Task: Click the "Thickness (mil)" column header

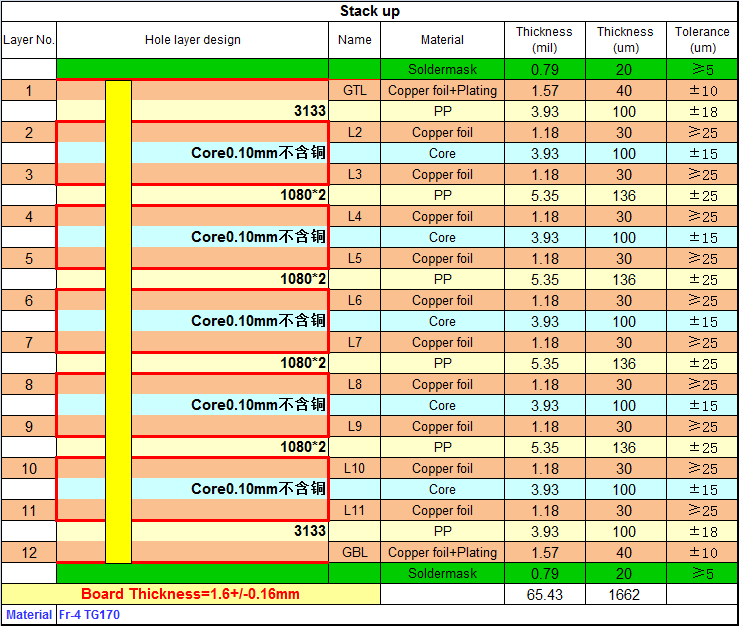Action: (544, 40)
